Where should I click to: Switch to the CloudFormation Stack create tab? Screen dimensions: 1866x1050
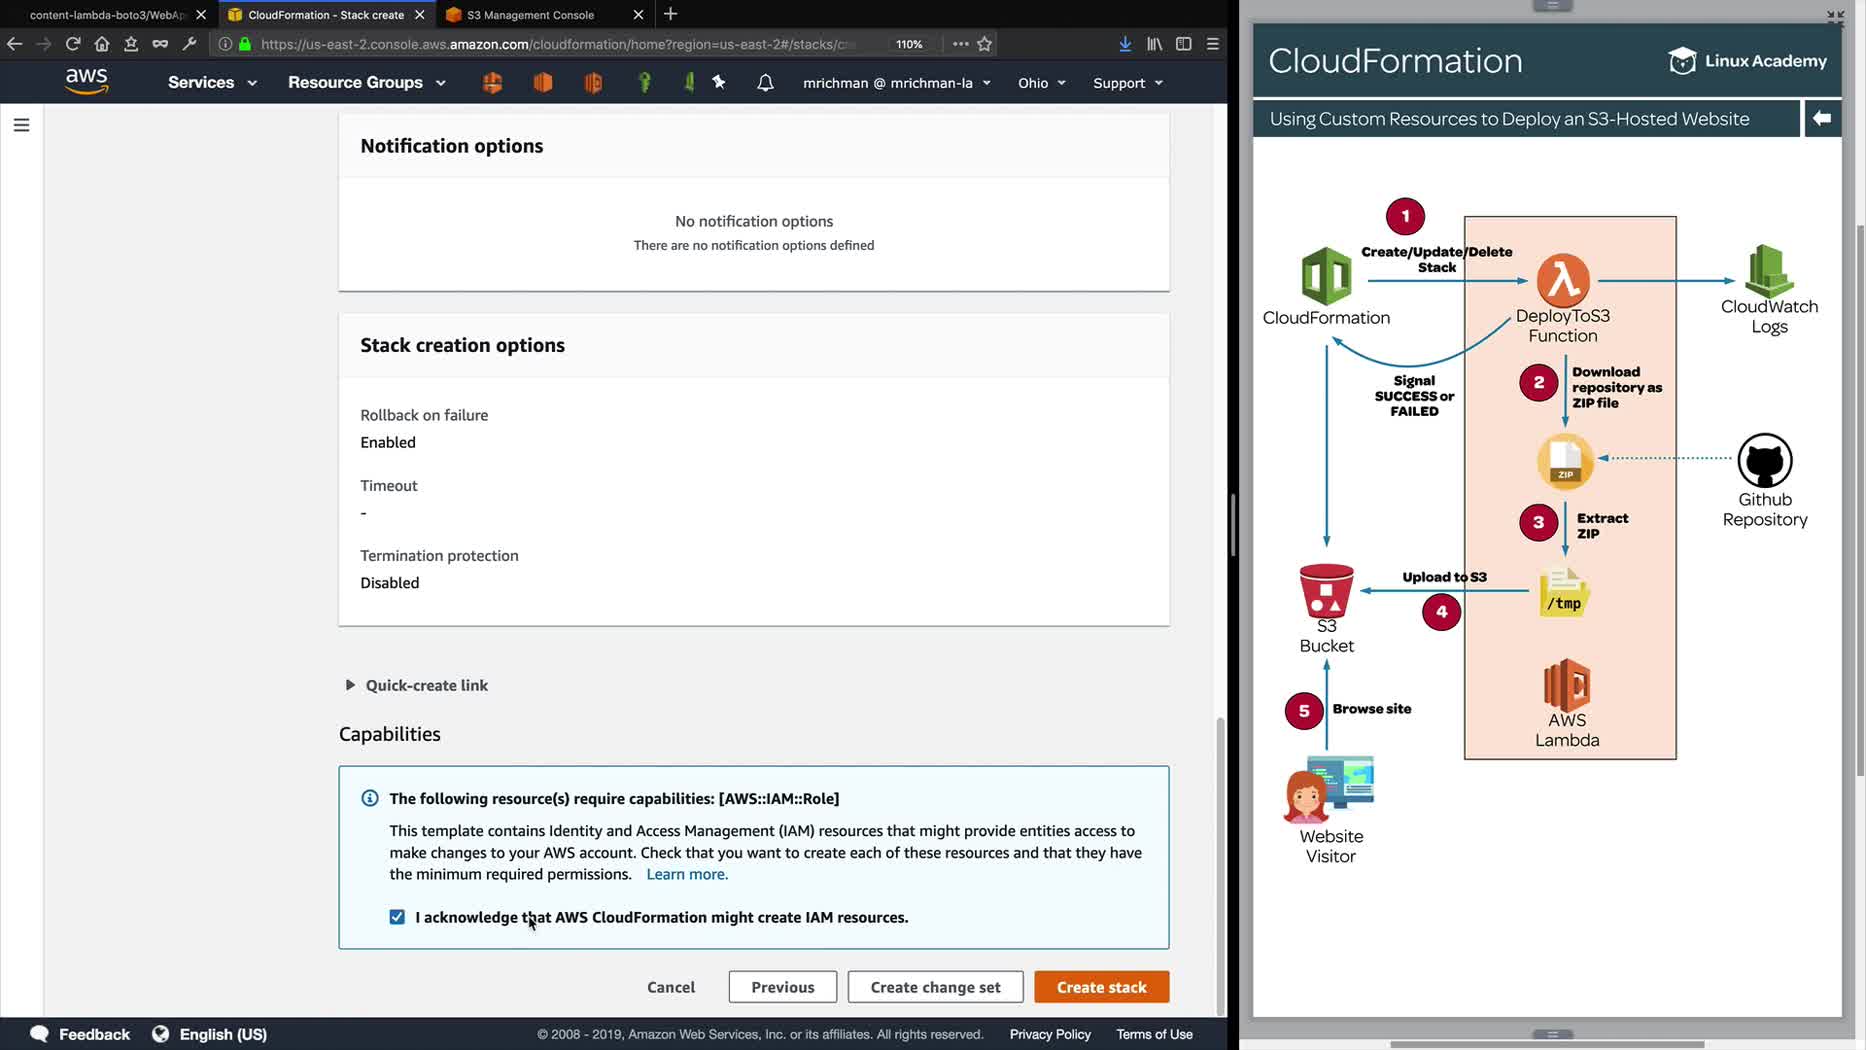[326, 15]
